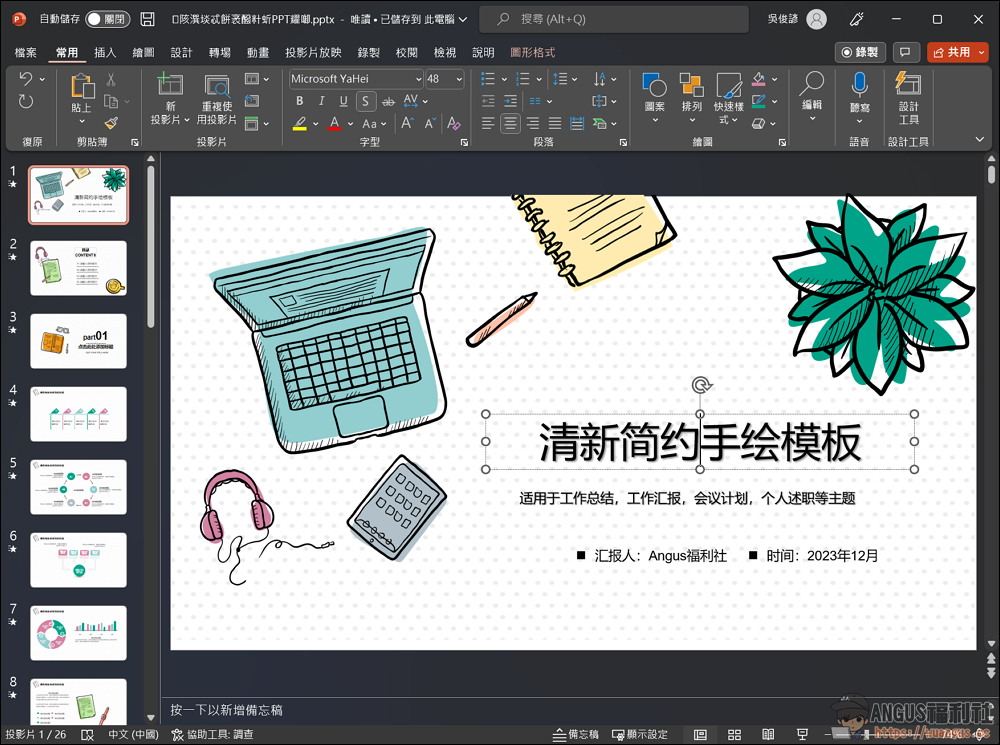
Task: Open the Arrange menu
Action: point(691,98)
